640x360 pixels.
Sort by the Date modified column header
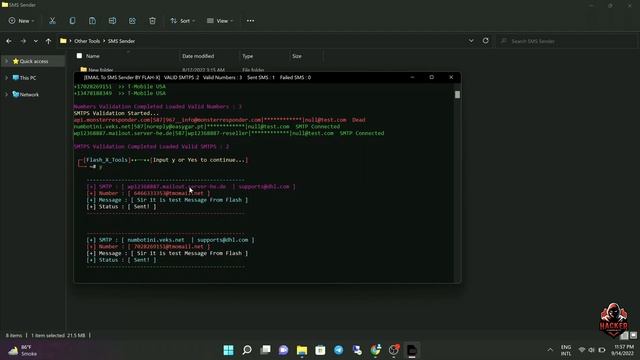[x=198, y=56]
